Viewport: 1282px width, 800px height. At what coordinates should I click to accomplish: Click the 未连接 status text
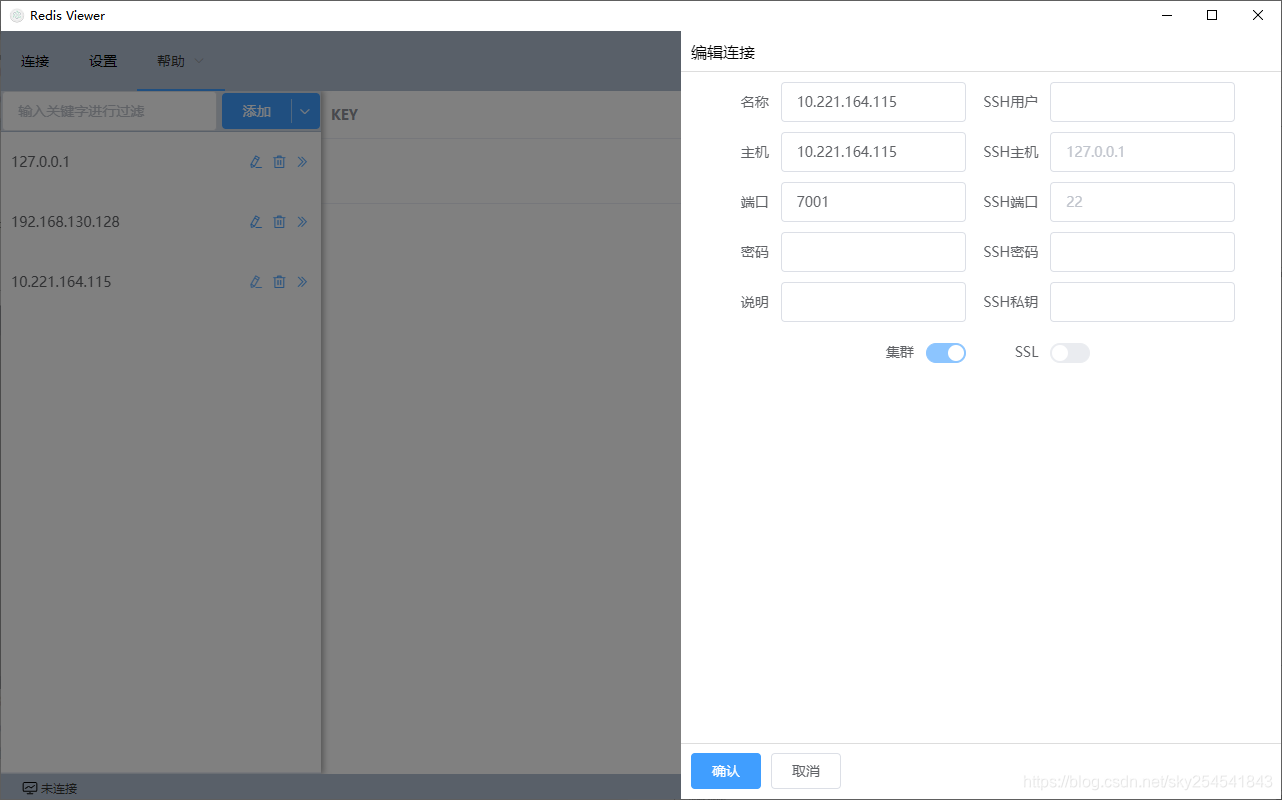click(59, 788)
